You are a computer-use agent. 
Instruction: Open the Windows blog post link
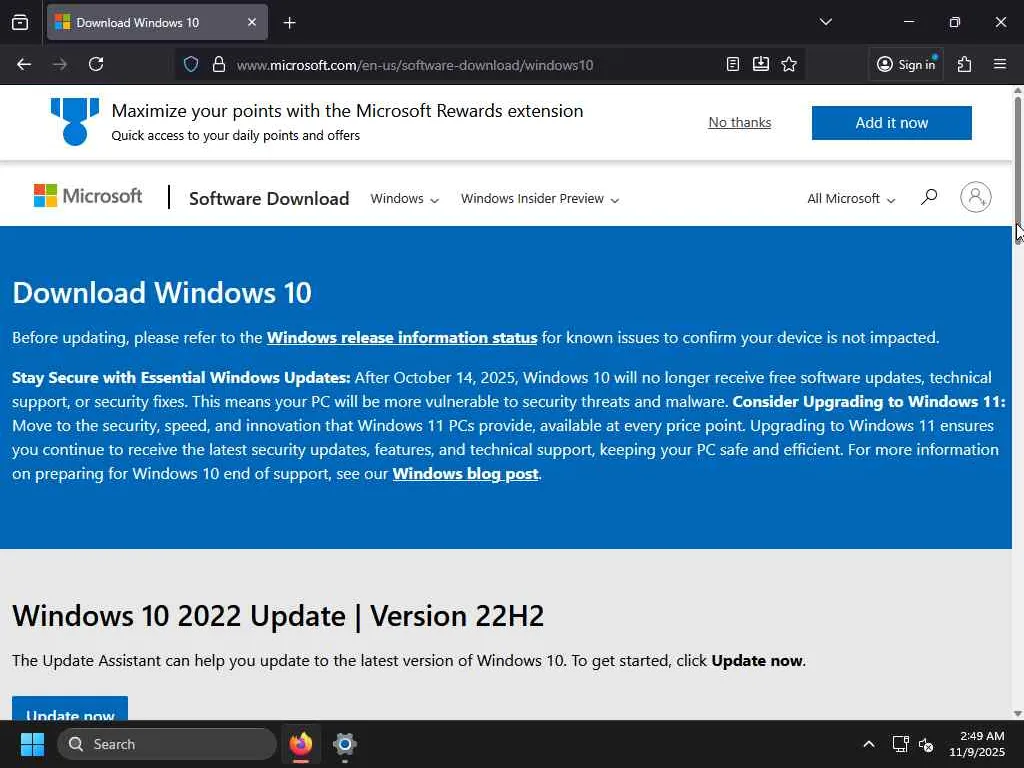[466, 473]
